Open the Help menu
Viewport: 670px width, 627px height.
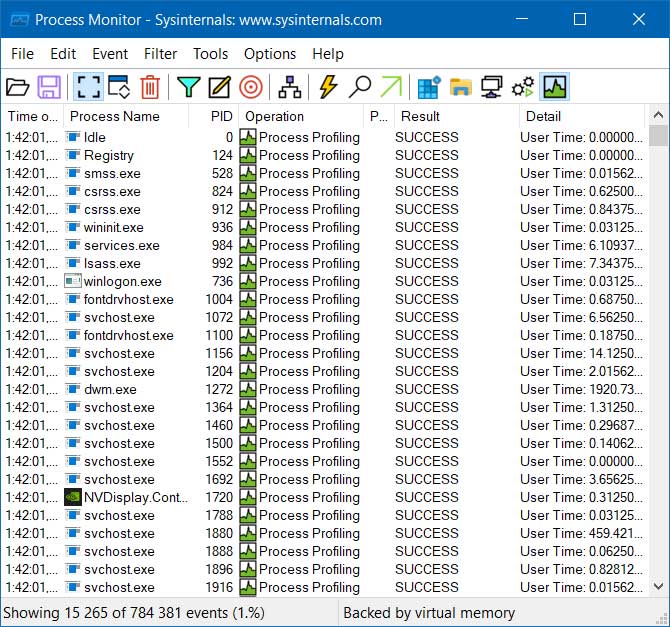coord(328,54)
